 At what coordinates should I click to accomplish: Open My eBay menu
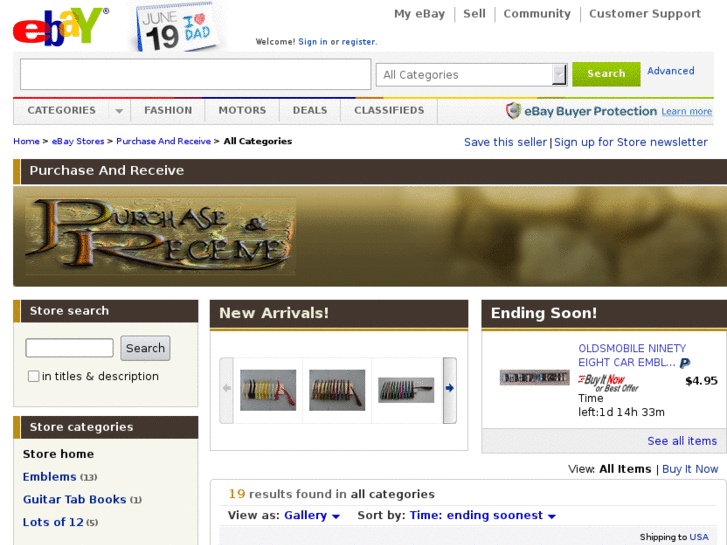[x=419, y=14]
